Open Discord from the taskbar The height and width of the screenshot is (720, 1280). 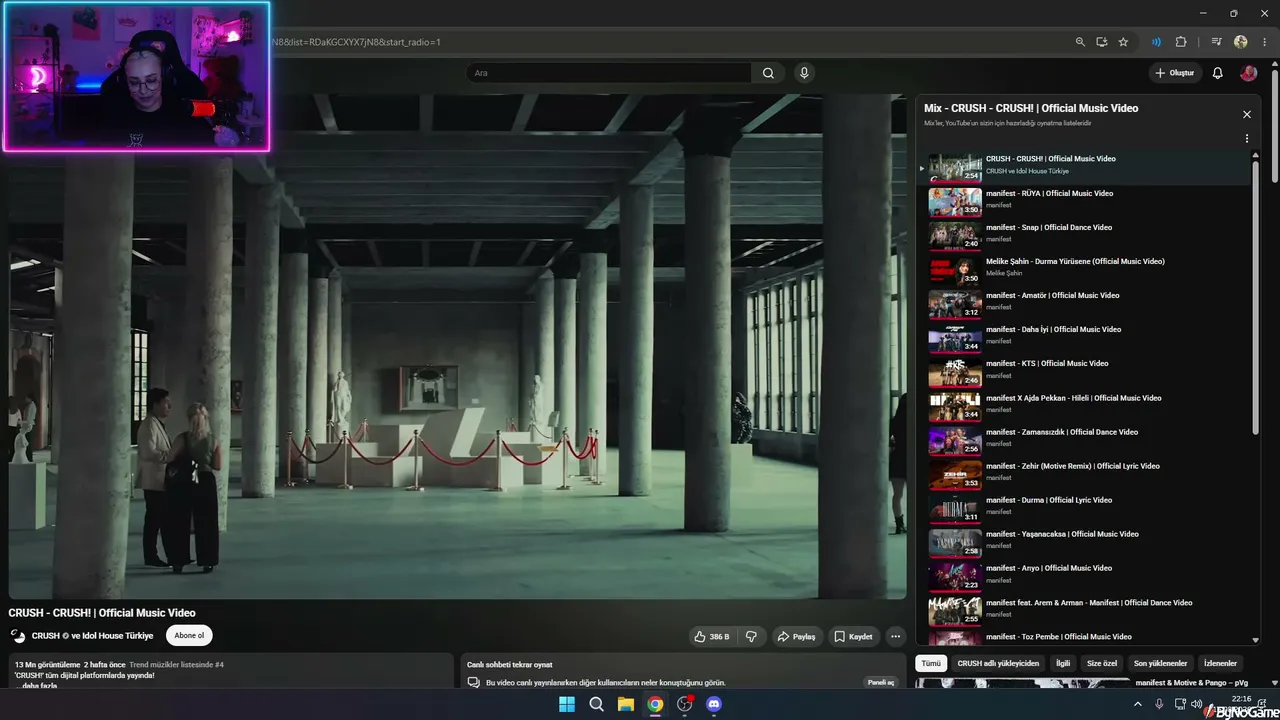pos(714,704)
